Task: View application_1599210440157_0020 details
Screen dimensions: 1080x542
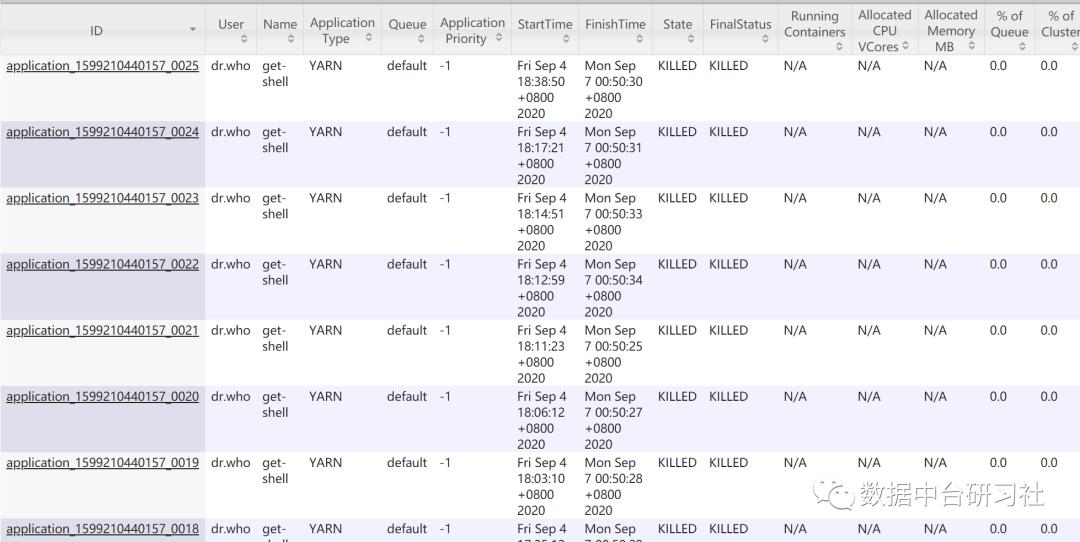Action: tap(102, 397)
